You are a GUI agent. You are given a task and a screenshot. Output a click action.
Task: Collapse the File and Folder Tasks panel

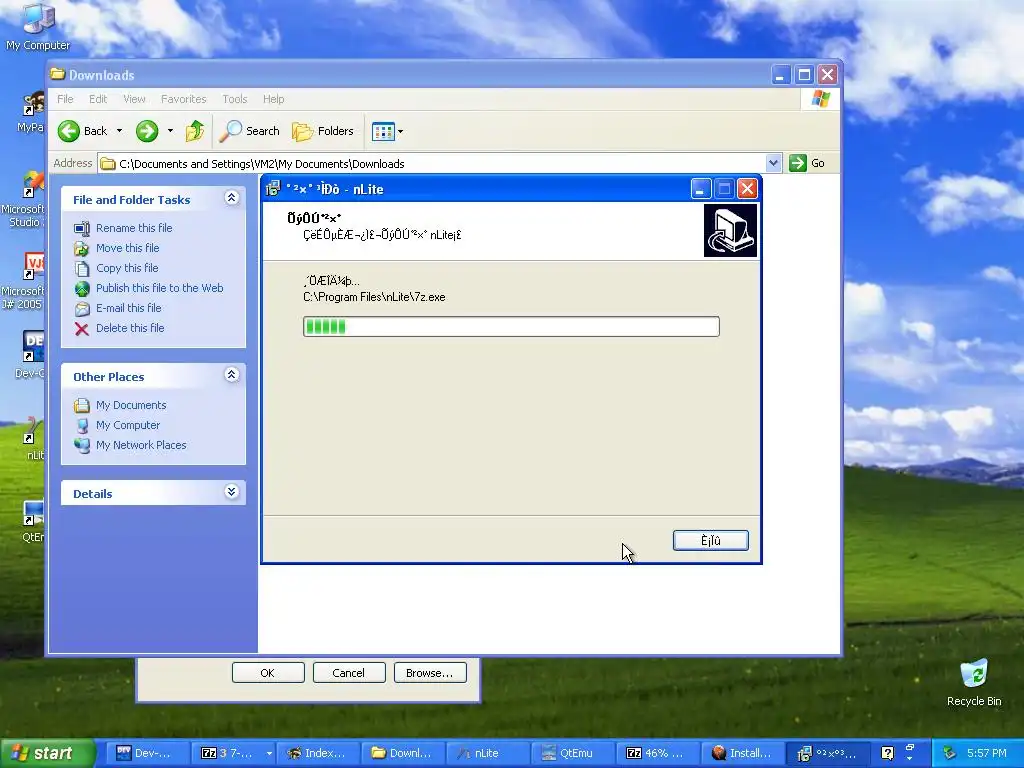tap(232, 198)
